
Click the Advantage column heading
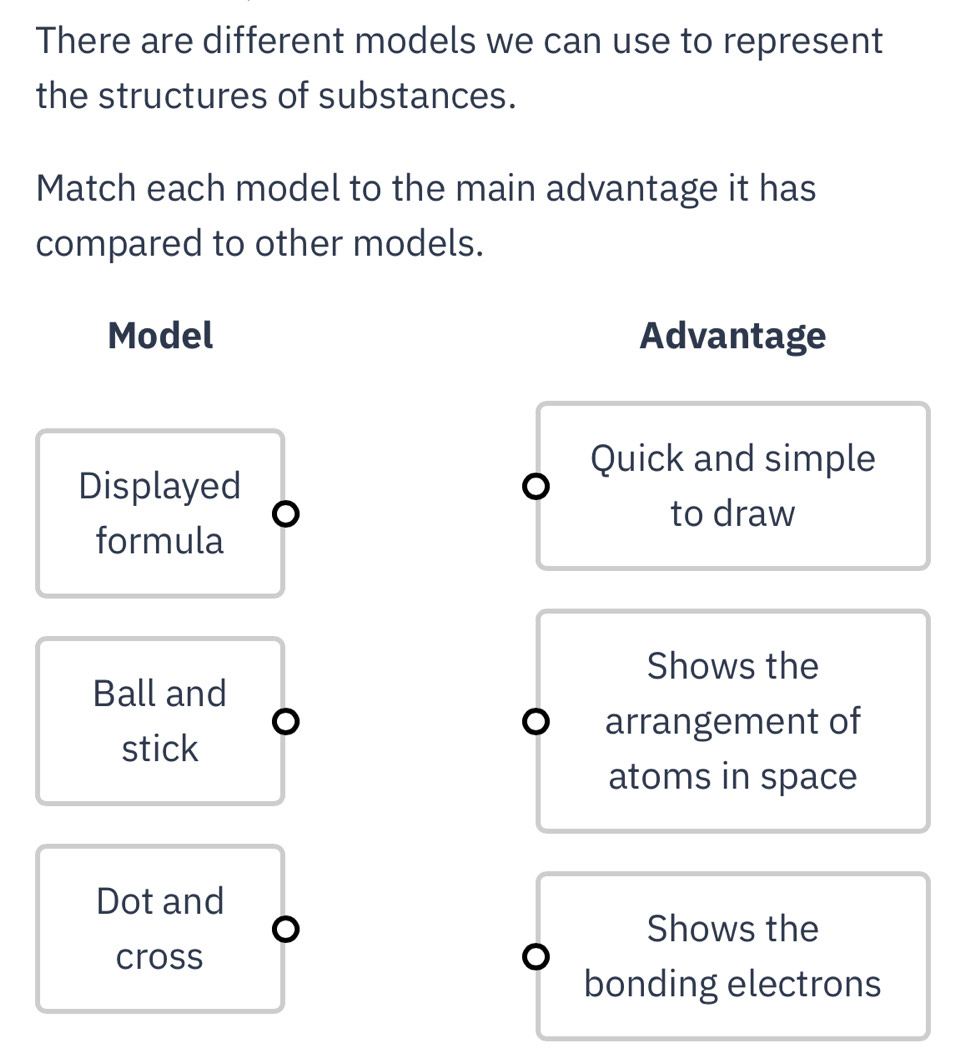(x=733, y=335)
